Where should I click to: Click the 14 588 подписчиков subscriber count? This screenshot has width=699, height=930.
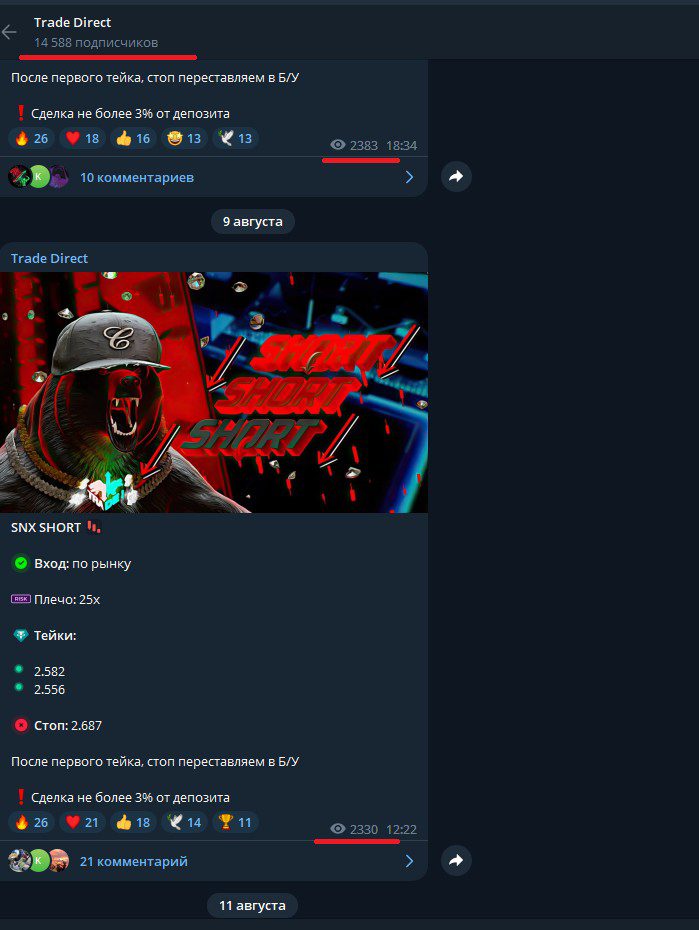pyautogui.click(x=96, y=43)
